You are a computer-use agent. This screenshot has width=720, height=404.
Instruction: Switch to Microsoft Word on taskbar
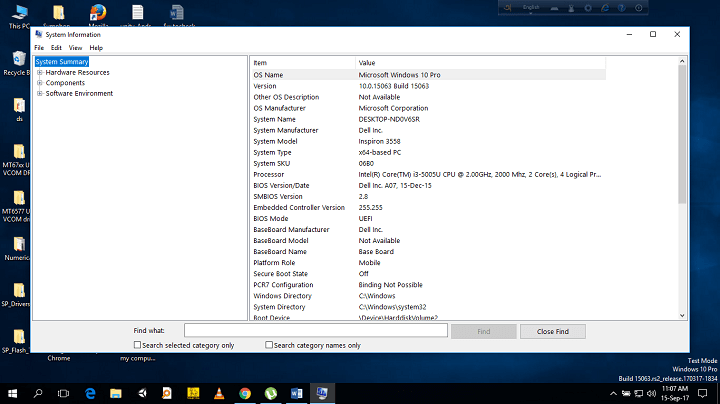coord(297,393)
